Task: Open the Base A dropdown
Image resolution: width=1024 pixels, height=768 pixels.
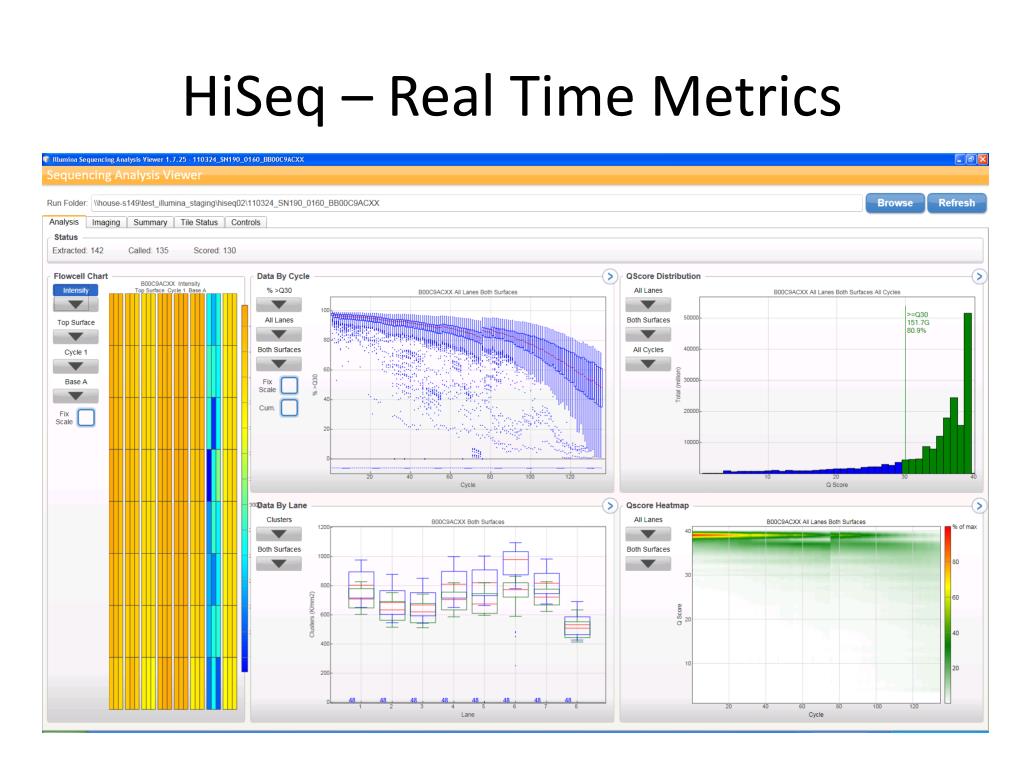Action: [76, 396]
